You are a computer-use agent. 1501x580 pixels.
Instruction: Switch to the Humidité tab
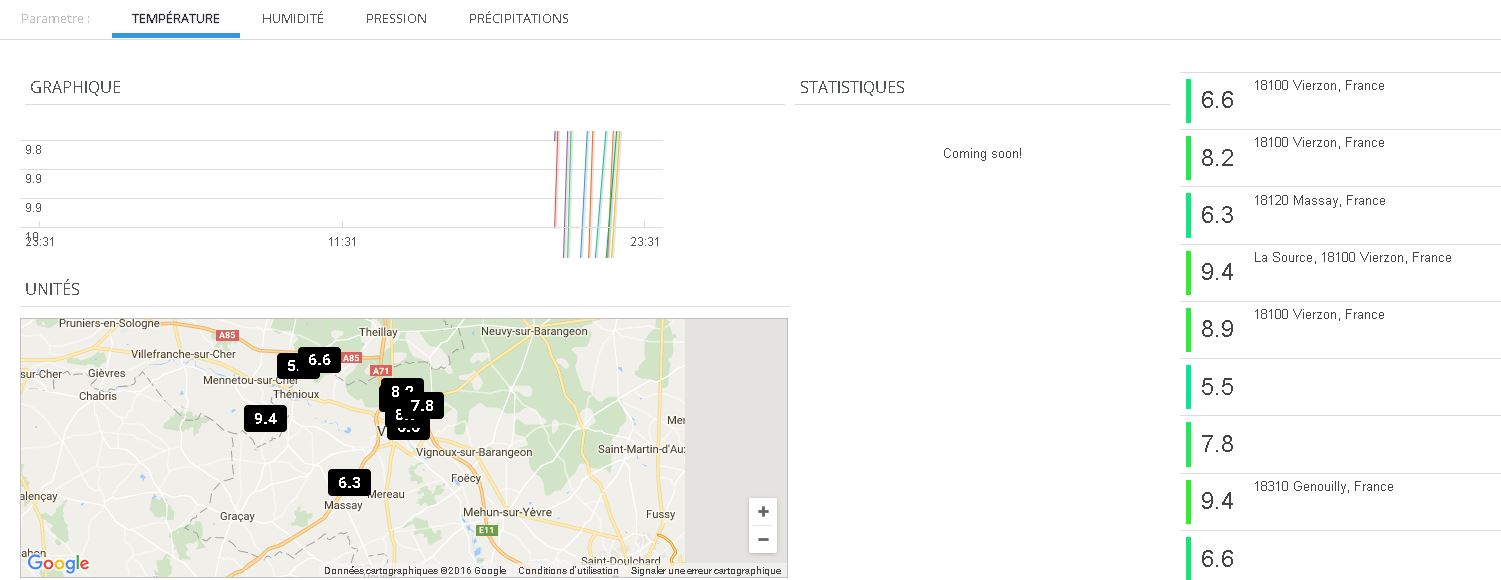click(292, 19)
